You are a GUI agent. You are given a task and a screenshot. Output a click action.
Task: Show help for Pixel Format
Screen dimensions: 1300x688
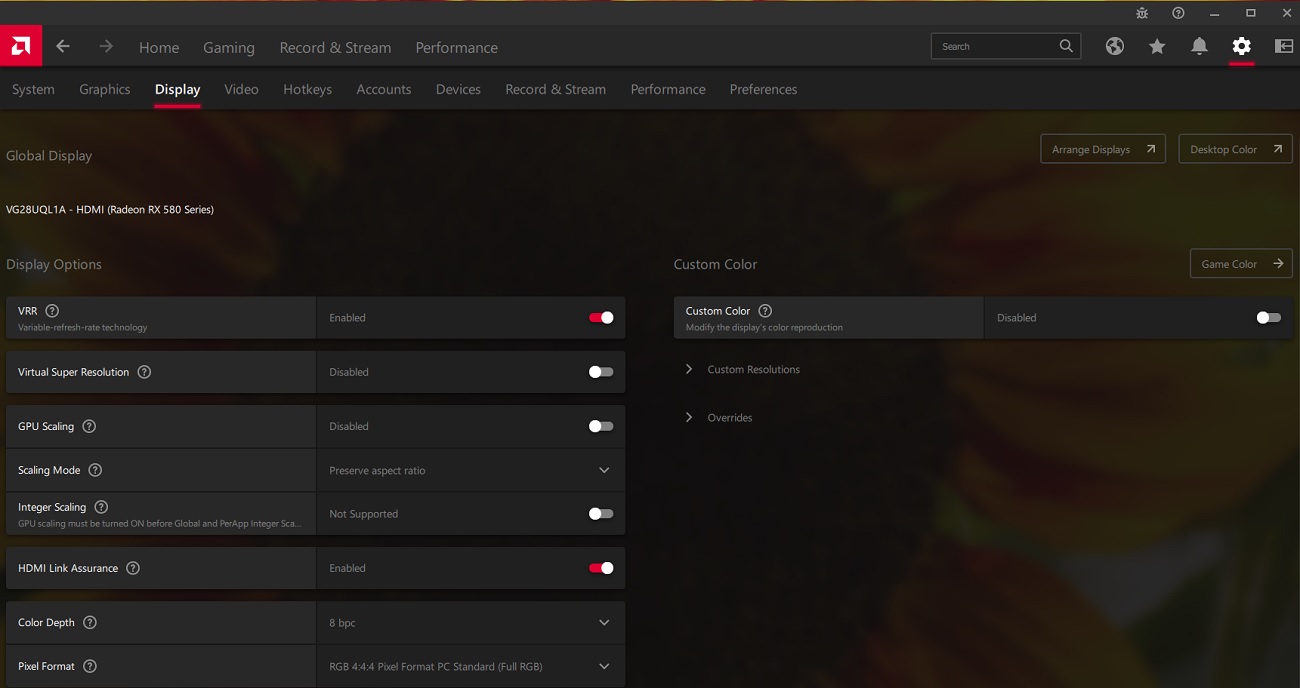(x=90, y=666)
